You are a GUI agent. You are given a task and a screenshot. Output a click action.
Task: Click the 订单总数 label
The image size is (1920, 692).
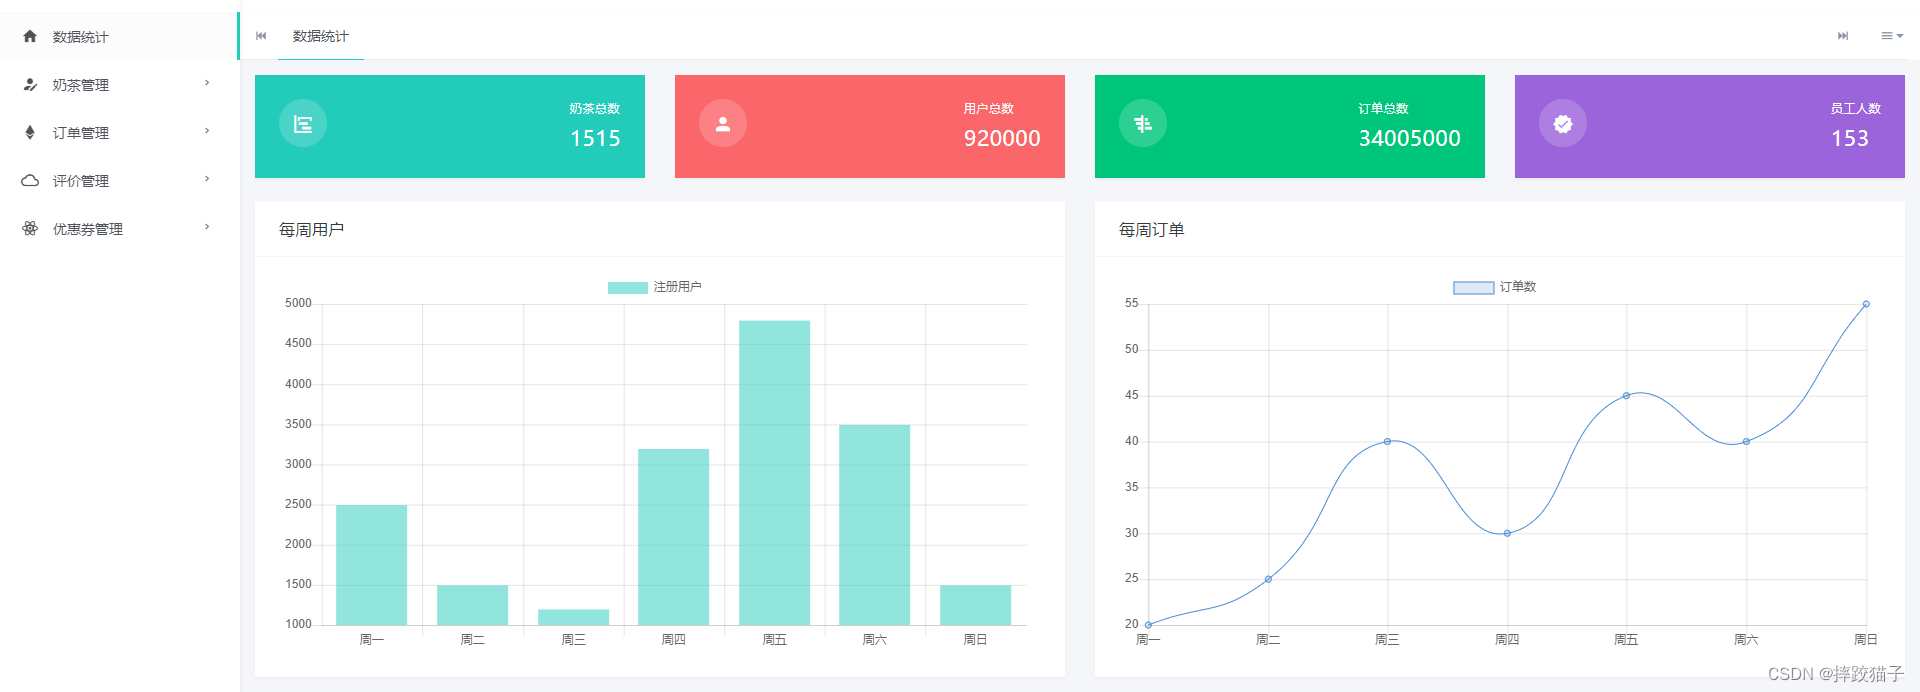click(x=1383, y=108)
